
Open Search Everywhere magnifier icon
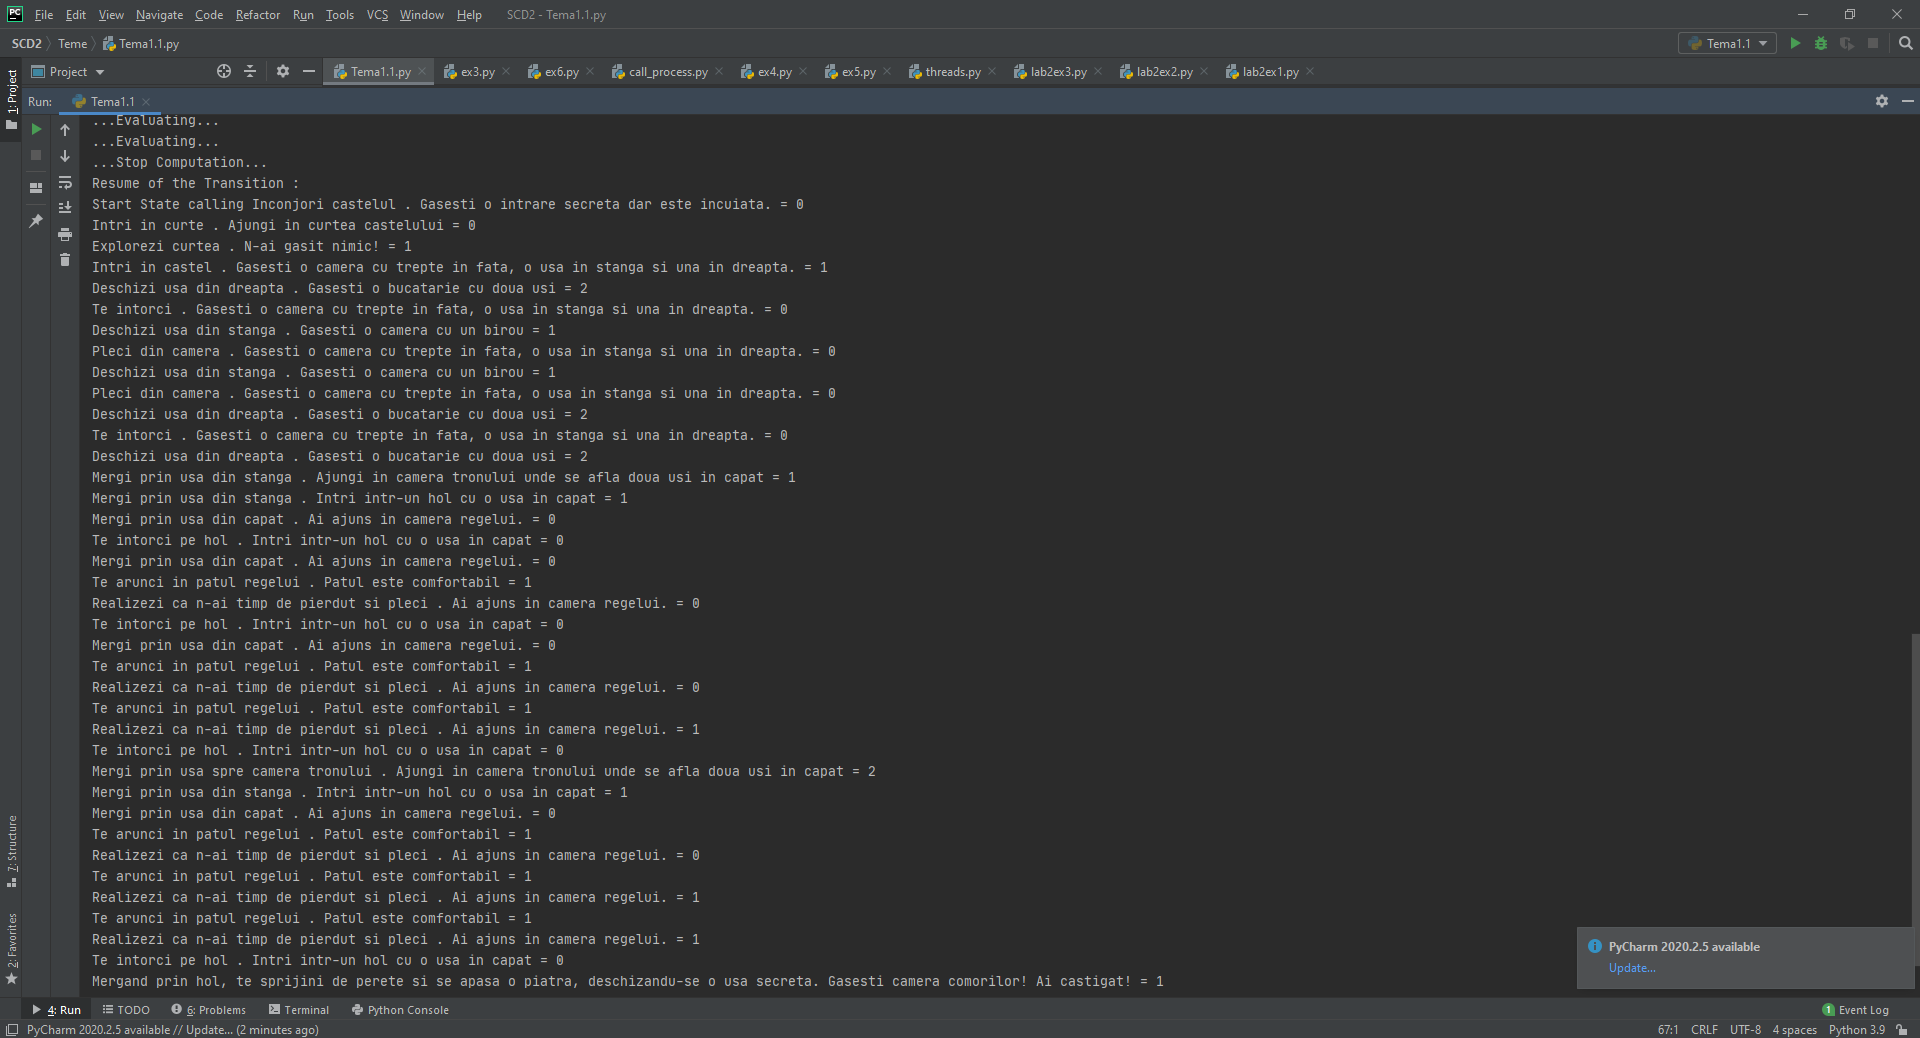click(1905, 44)
